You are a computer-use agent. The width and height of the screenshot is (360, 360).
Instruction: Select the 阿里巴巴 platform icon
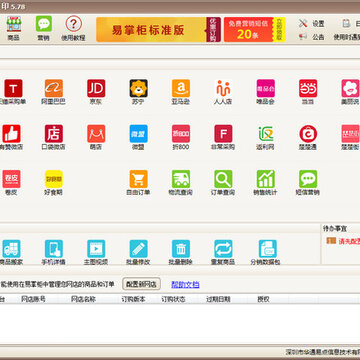(x=54, y=88)
